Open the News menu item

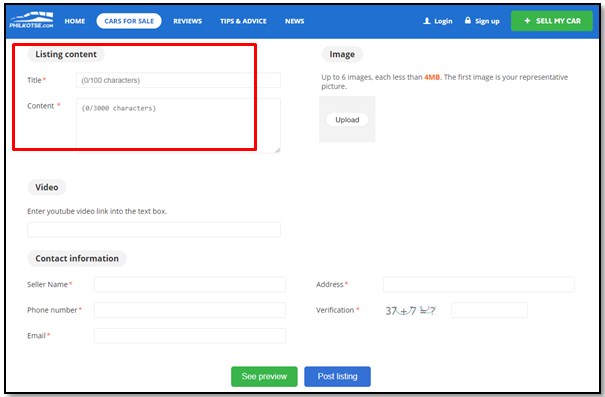294,21
